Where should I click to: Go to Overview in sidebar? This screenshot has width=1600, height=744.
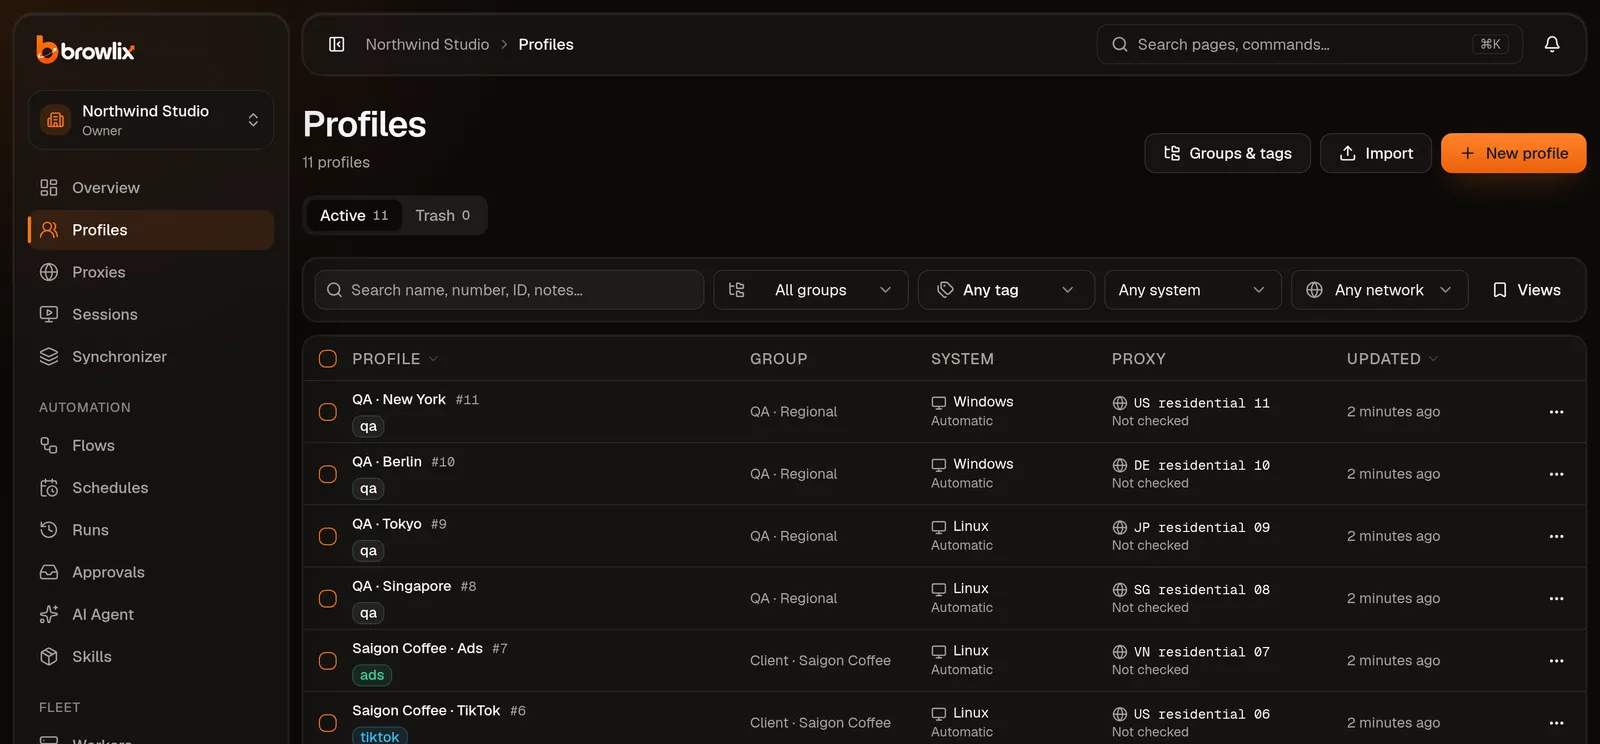pos(151,188)
